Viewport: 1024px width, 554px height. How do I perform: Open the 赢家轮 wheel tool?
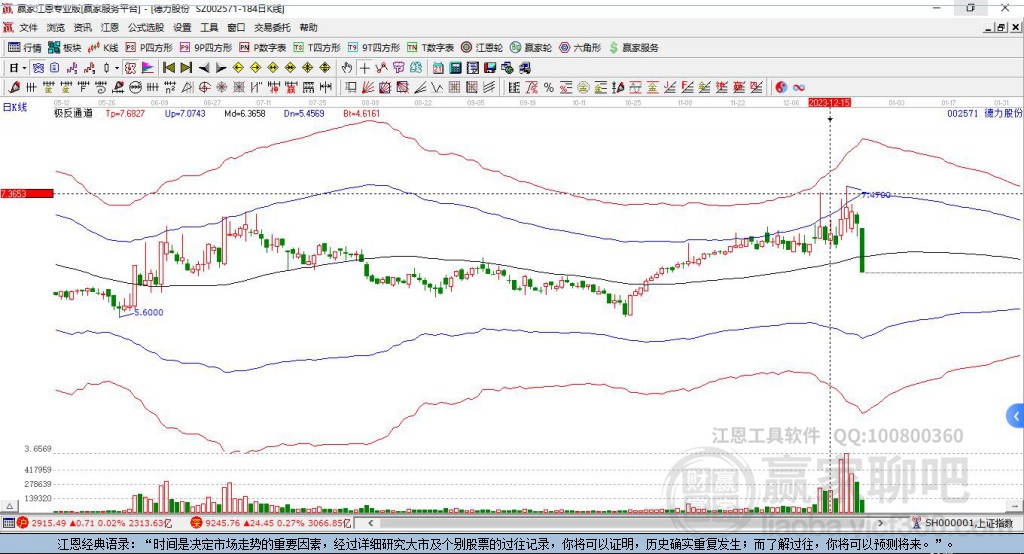click(531, 48)
